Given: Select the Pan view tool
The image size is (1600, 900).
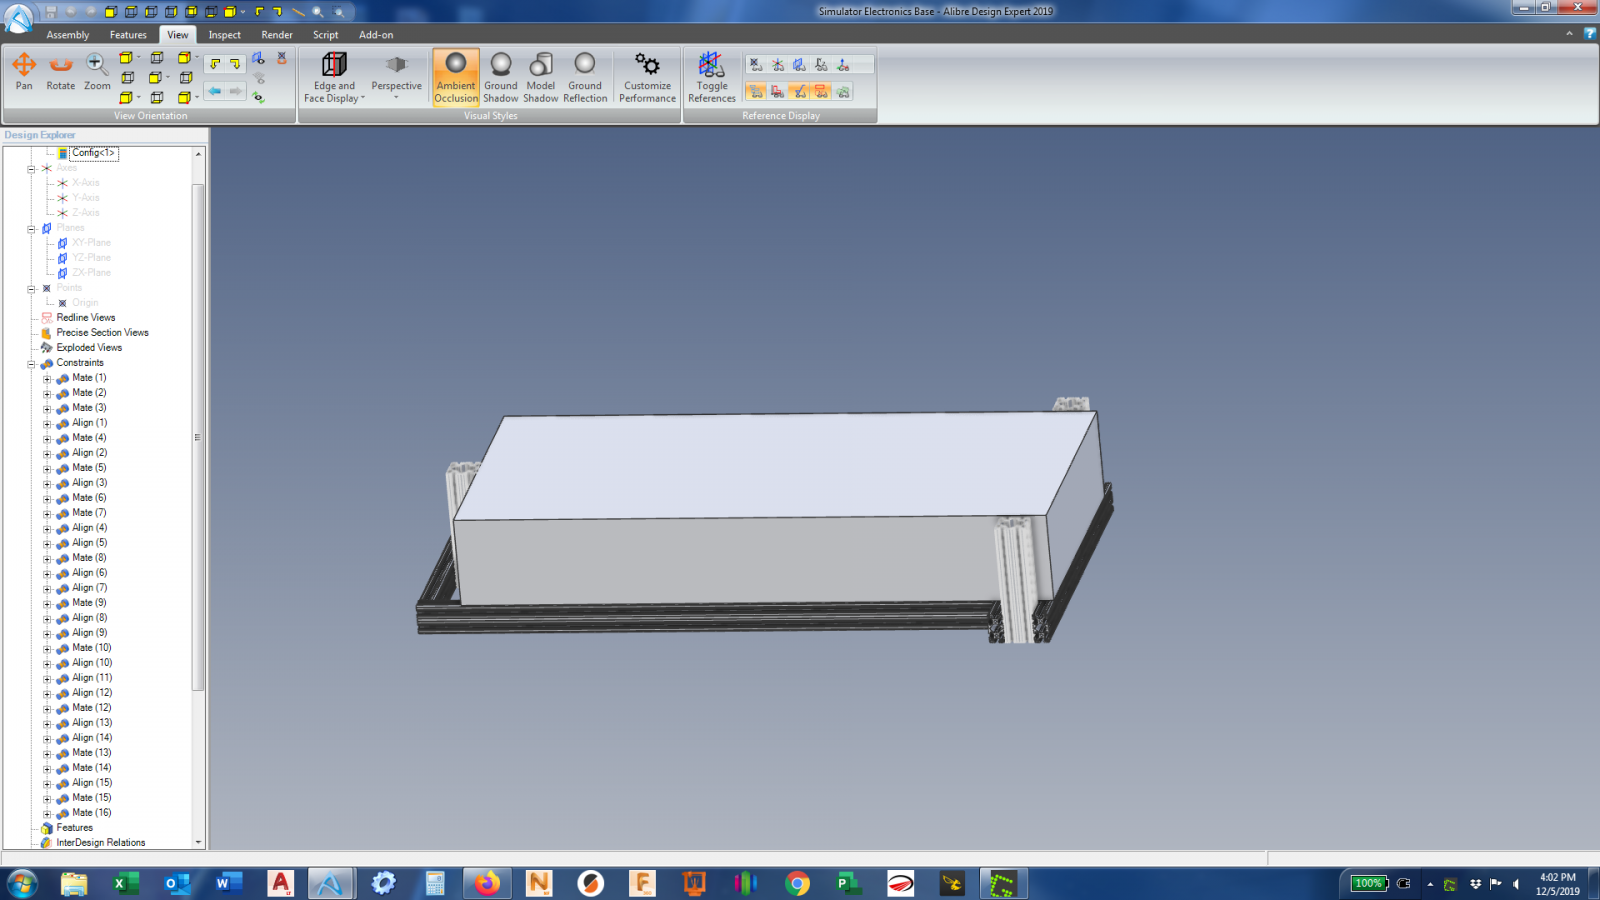Looking at the screenshot, I should (x=24, y=72).
